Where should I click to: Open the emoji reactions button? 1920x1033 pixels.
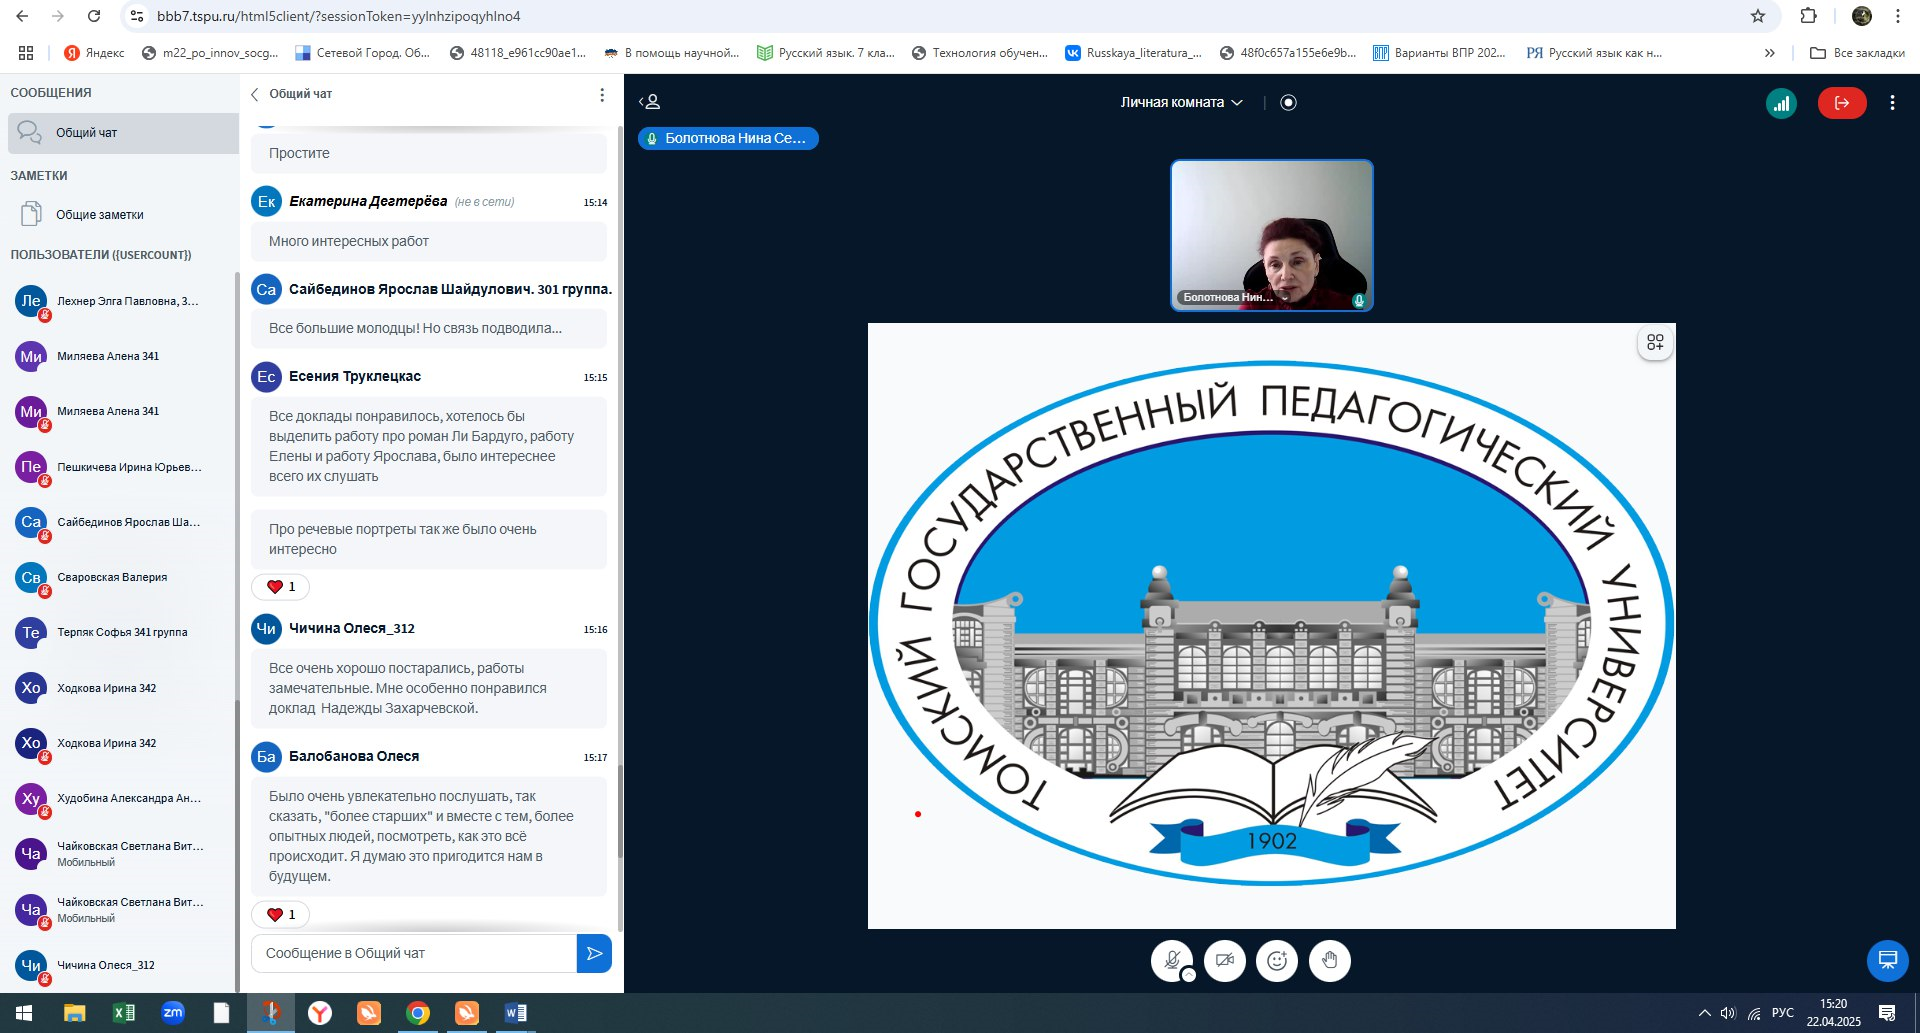pyautogui.click(x=1277, y=961)
